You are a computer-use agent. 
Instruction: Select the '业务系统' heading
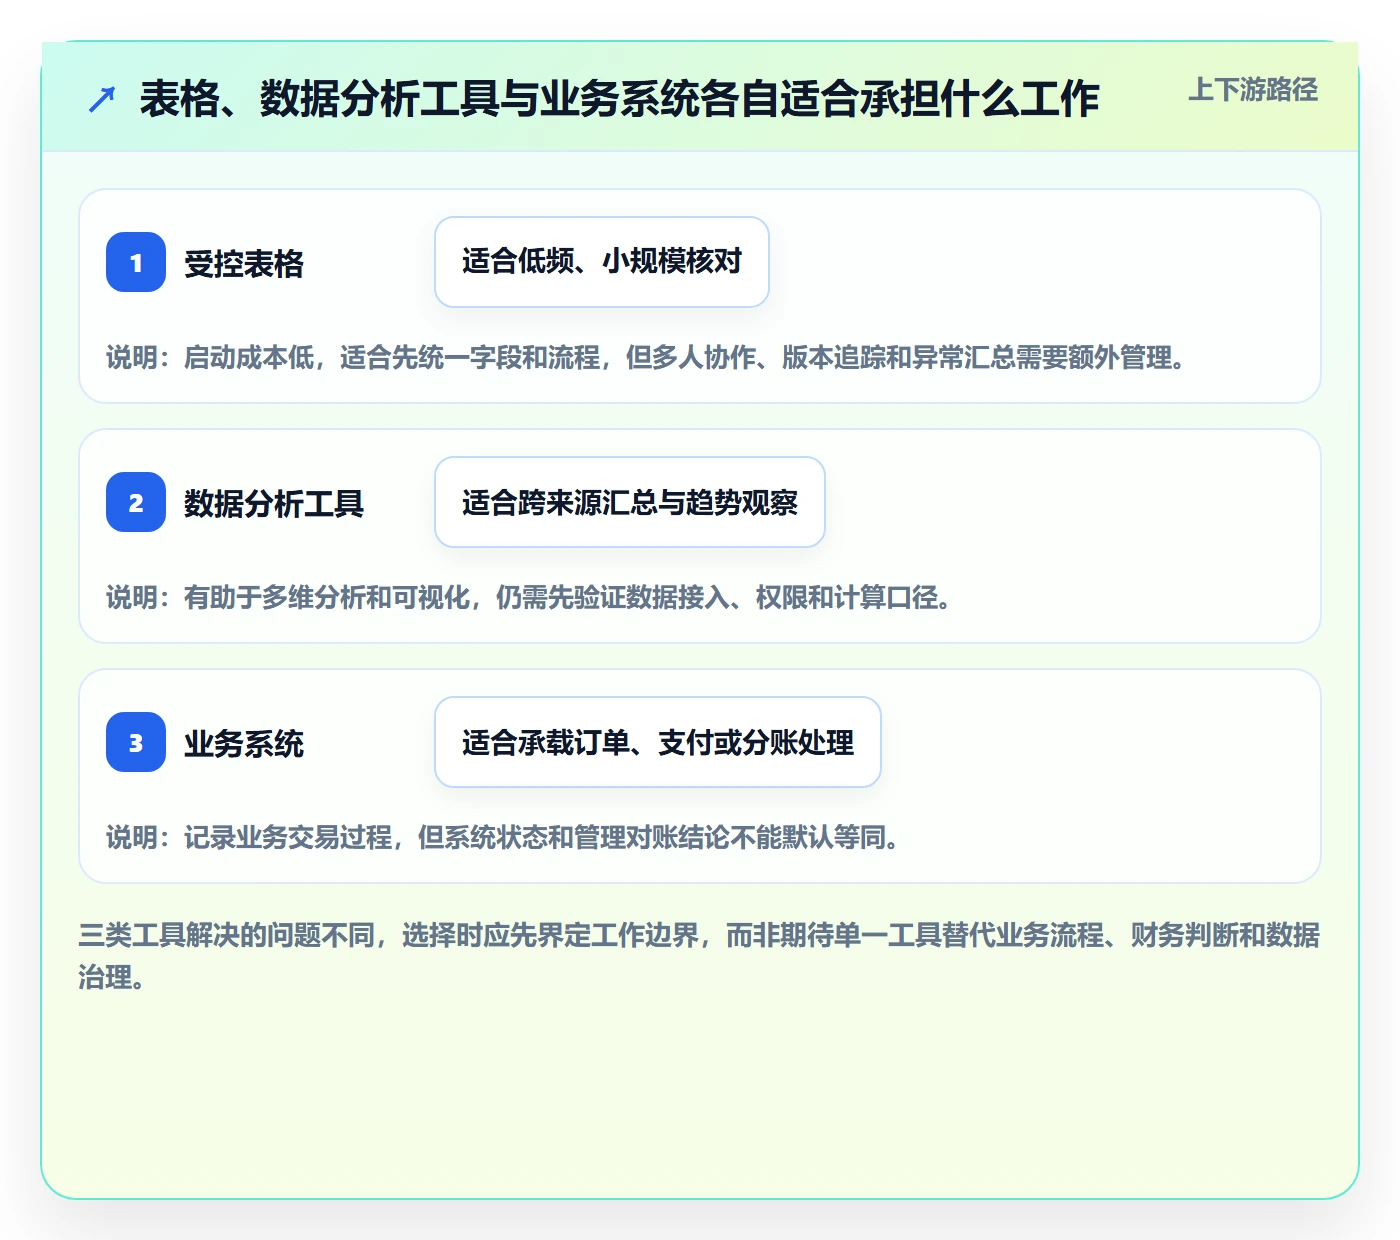point(244,744)
